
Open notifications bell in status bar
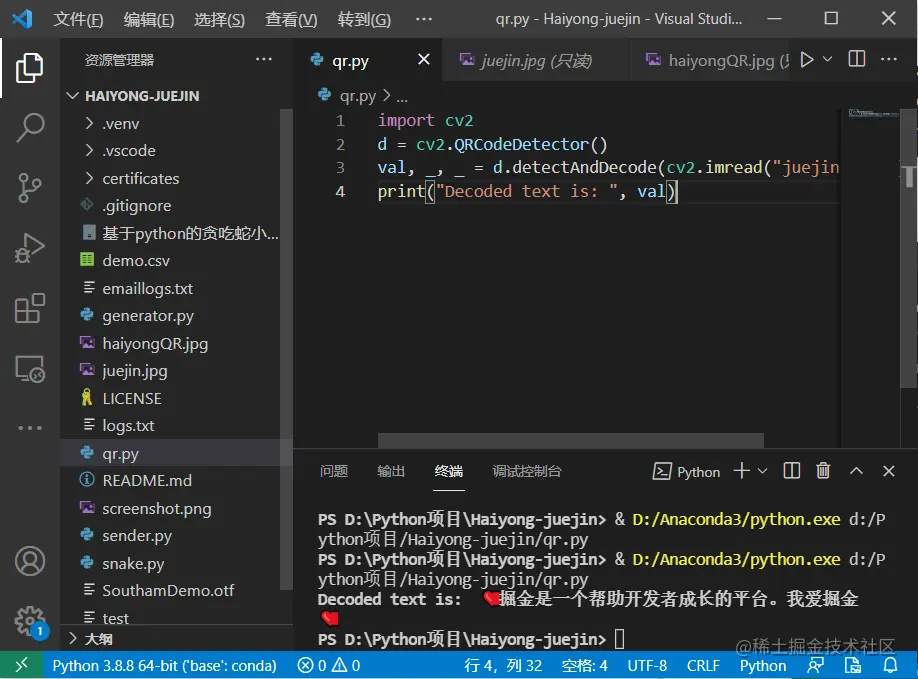[890, 666]
